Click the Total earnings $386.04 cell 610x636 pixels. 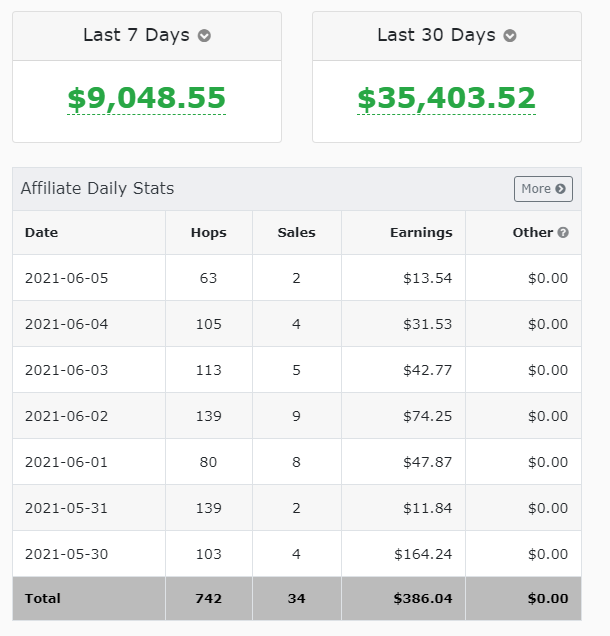coord(421,598)
